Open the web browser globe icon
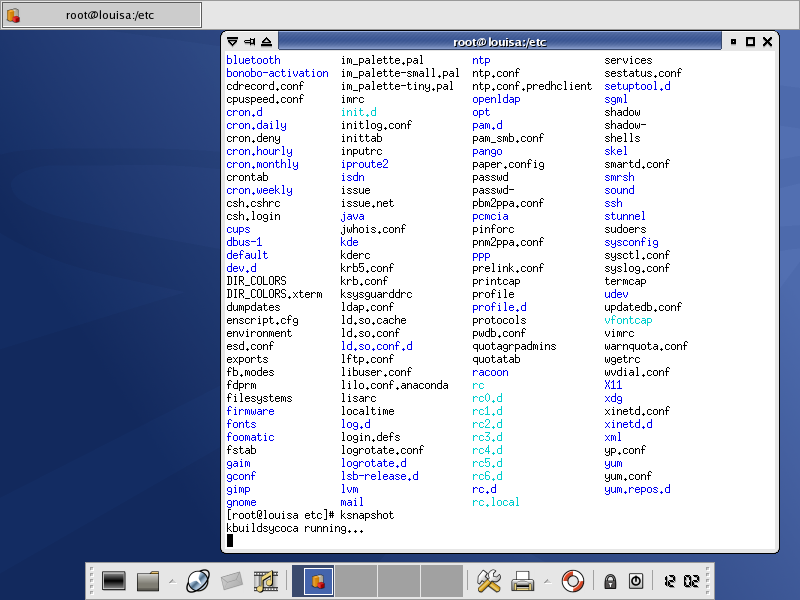The width and height of the screenshot is (800, 600). [x=198, y=580]
